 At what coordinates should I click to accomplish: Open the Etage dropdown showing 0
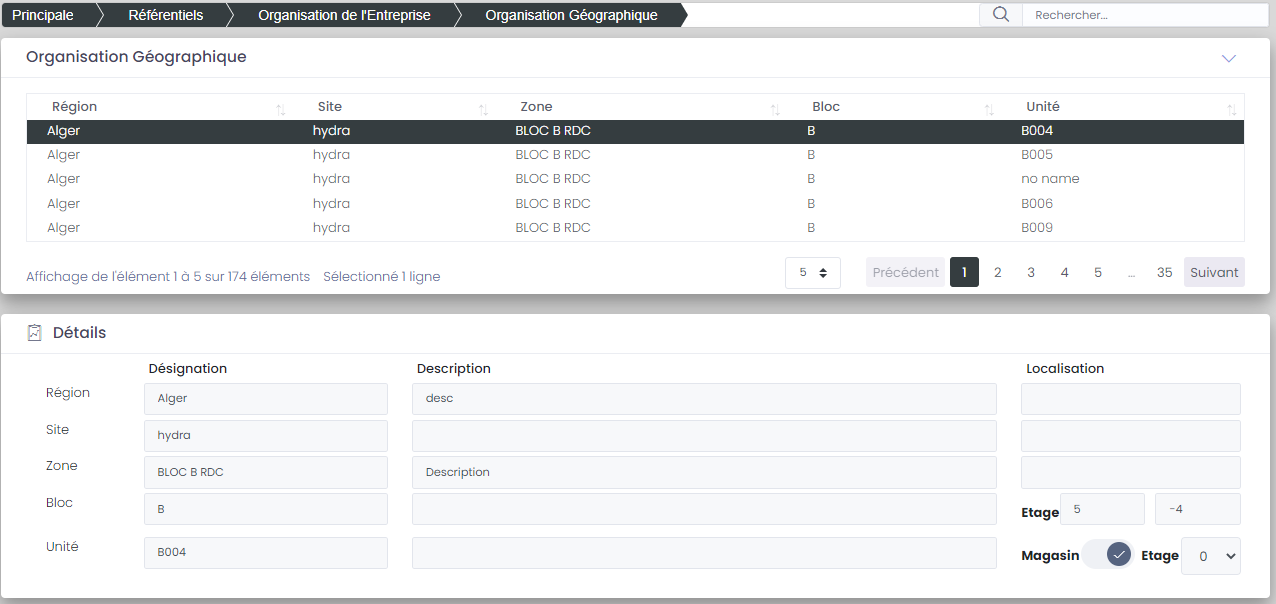point(1210,556)
